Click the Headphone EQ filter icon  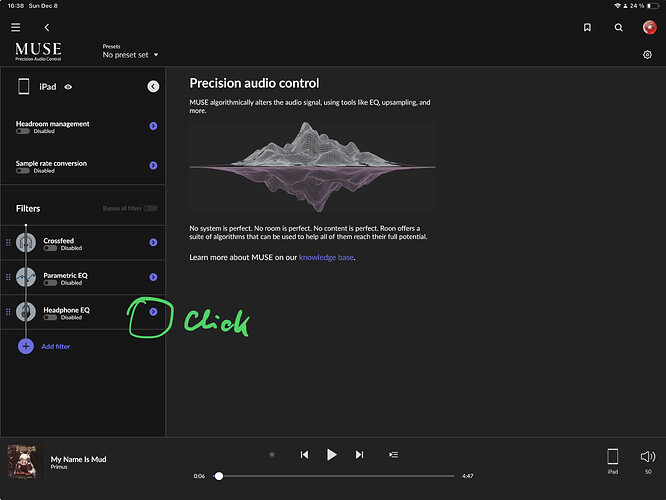(x=26, y=312)
